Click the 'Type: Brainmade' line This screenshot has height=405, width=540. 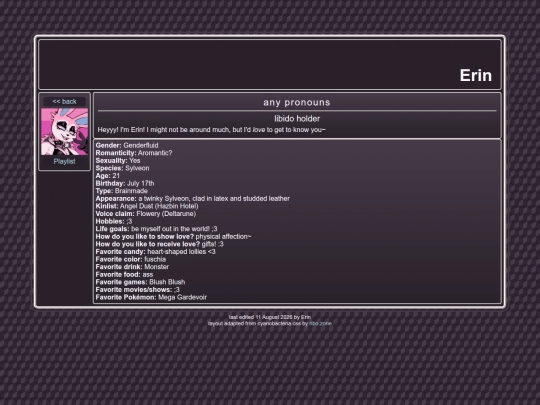coord(122,191)
